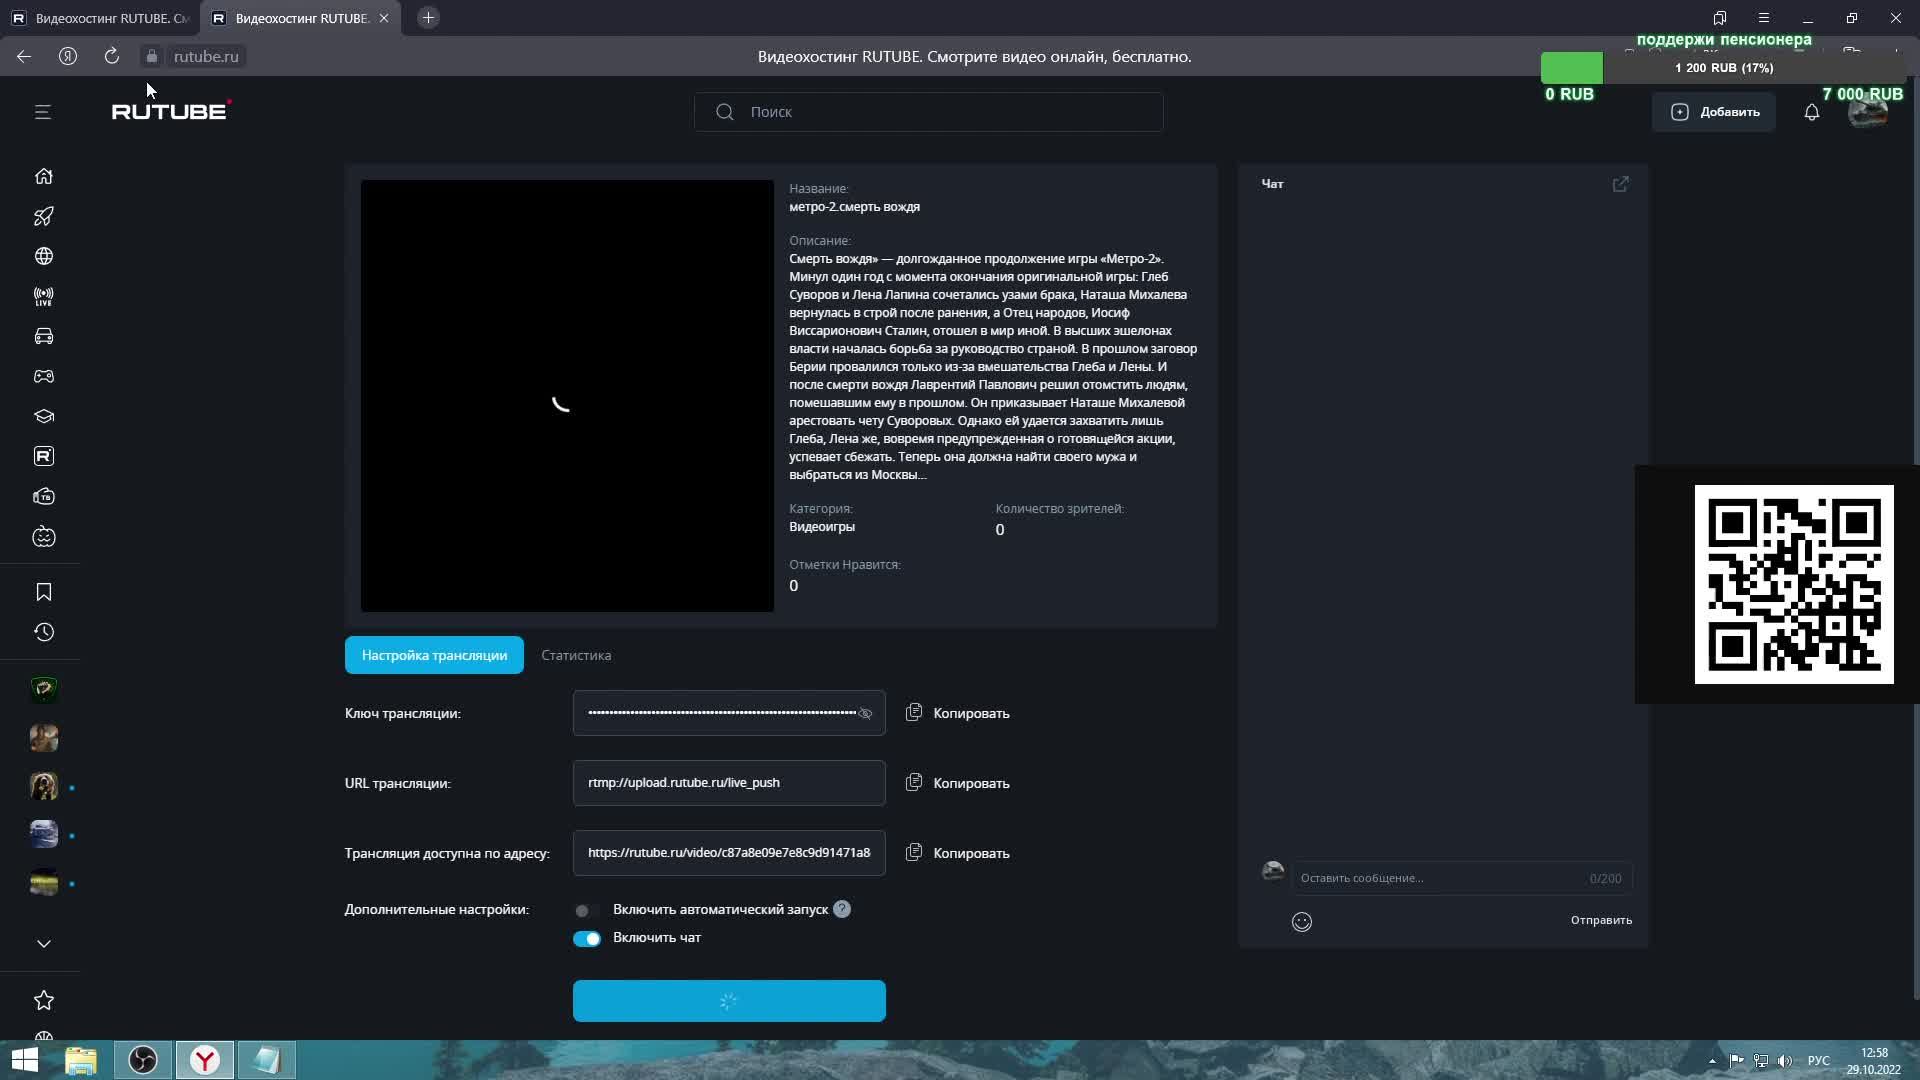
Task: Open the second subscription channel avatar
Action: point(44,738)
